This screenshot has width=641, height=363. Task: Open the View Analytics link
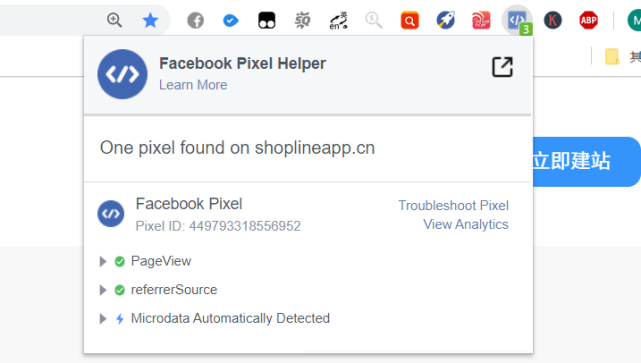(x=466, y=224)
